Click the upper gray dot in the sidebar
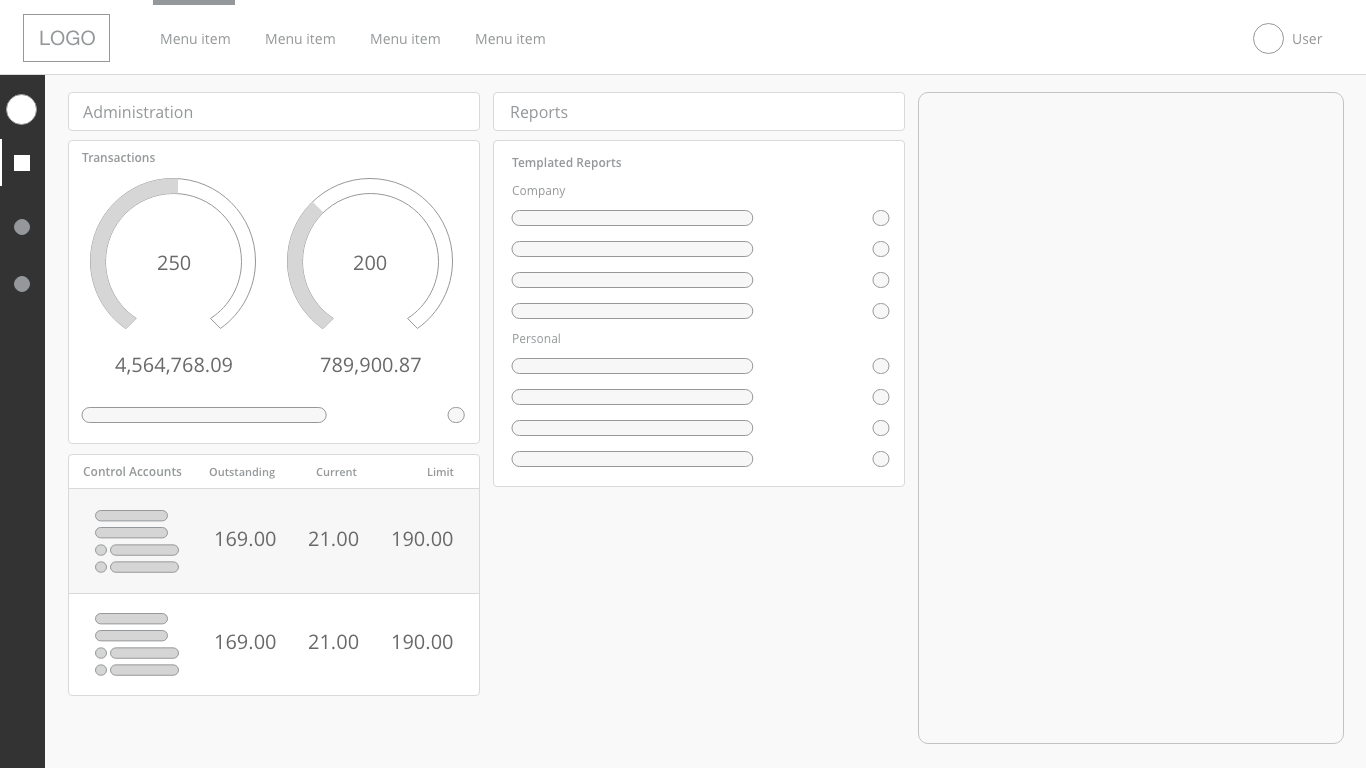1366x768 pixels. coord(22,227)
